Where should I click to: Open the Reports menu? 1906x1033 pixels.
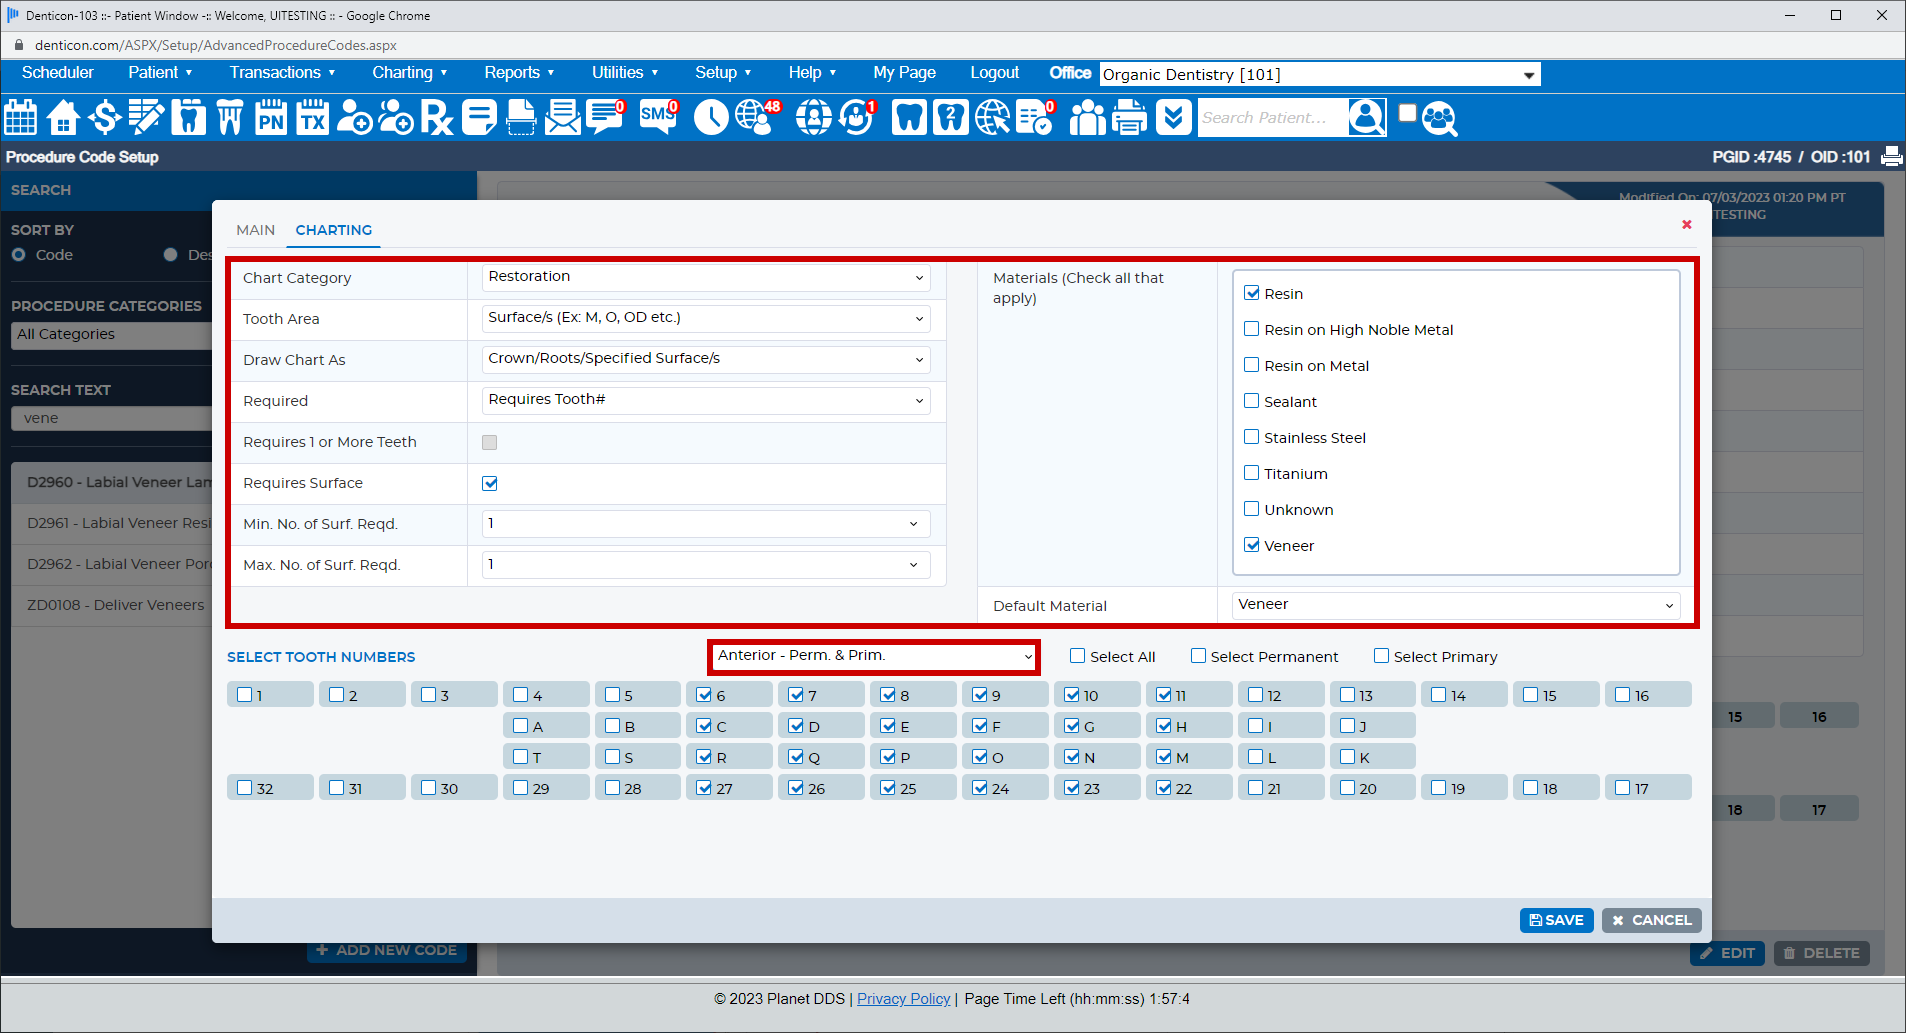coord(513,72)
